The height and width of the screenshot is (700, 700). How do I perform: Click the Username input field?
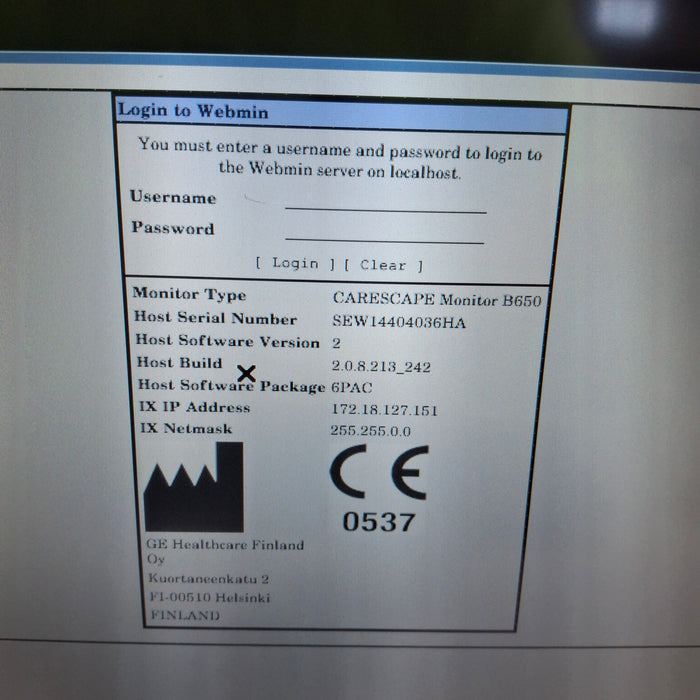tap(385, 202)
